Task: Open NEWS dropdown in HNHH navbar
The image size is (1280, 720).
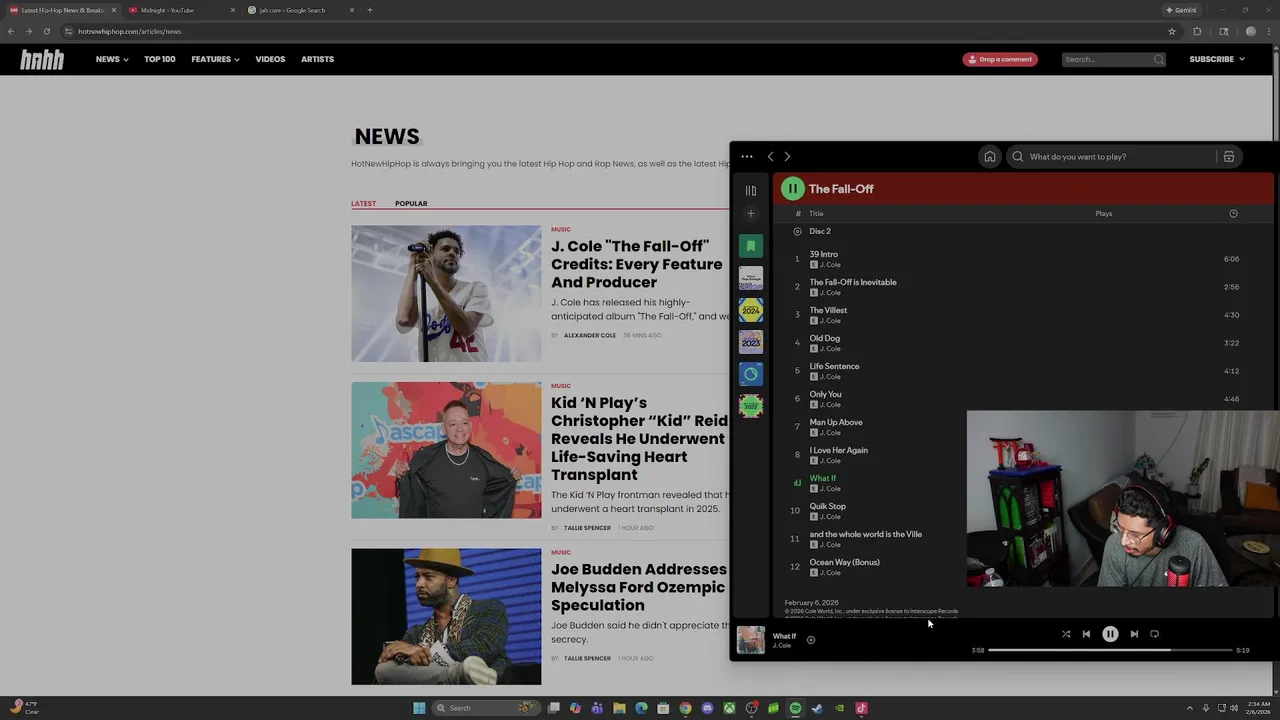Action: 112,59
